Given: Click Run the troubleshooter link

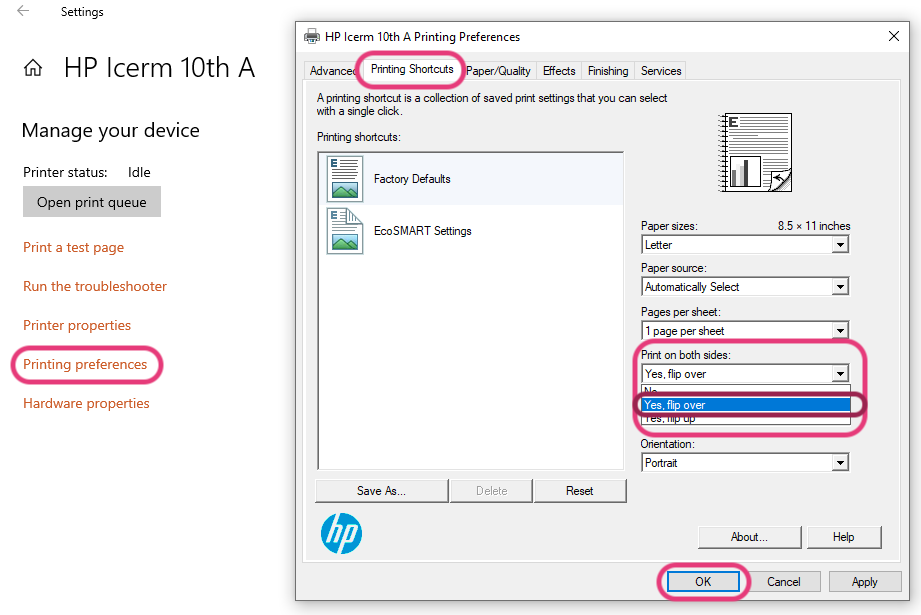Looking at the screenshot, I should [95, 286].
